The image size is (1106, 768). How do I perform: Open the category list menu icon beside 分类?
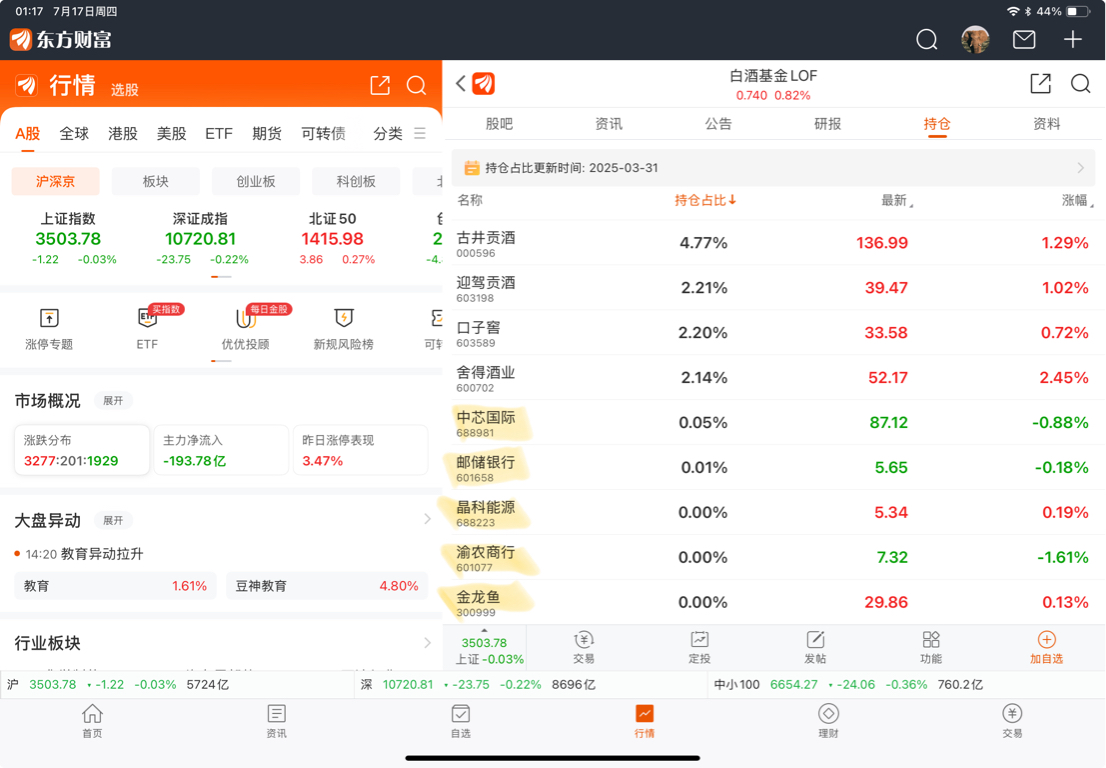pos(420,133)
